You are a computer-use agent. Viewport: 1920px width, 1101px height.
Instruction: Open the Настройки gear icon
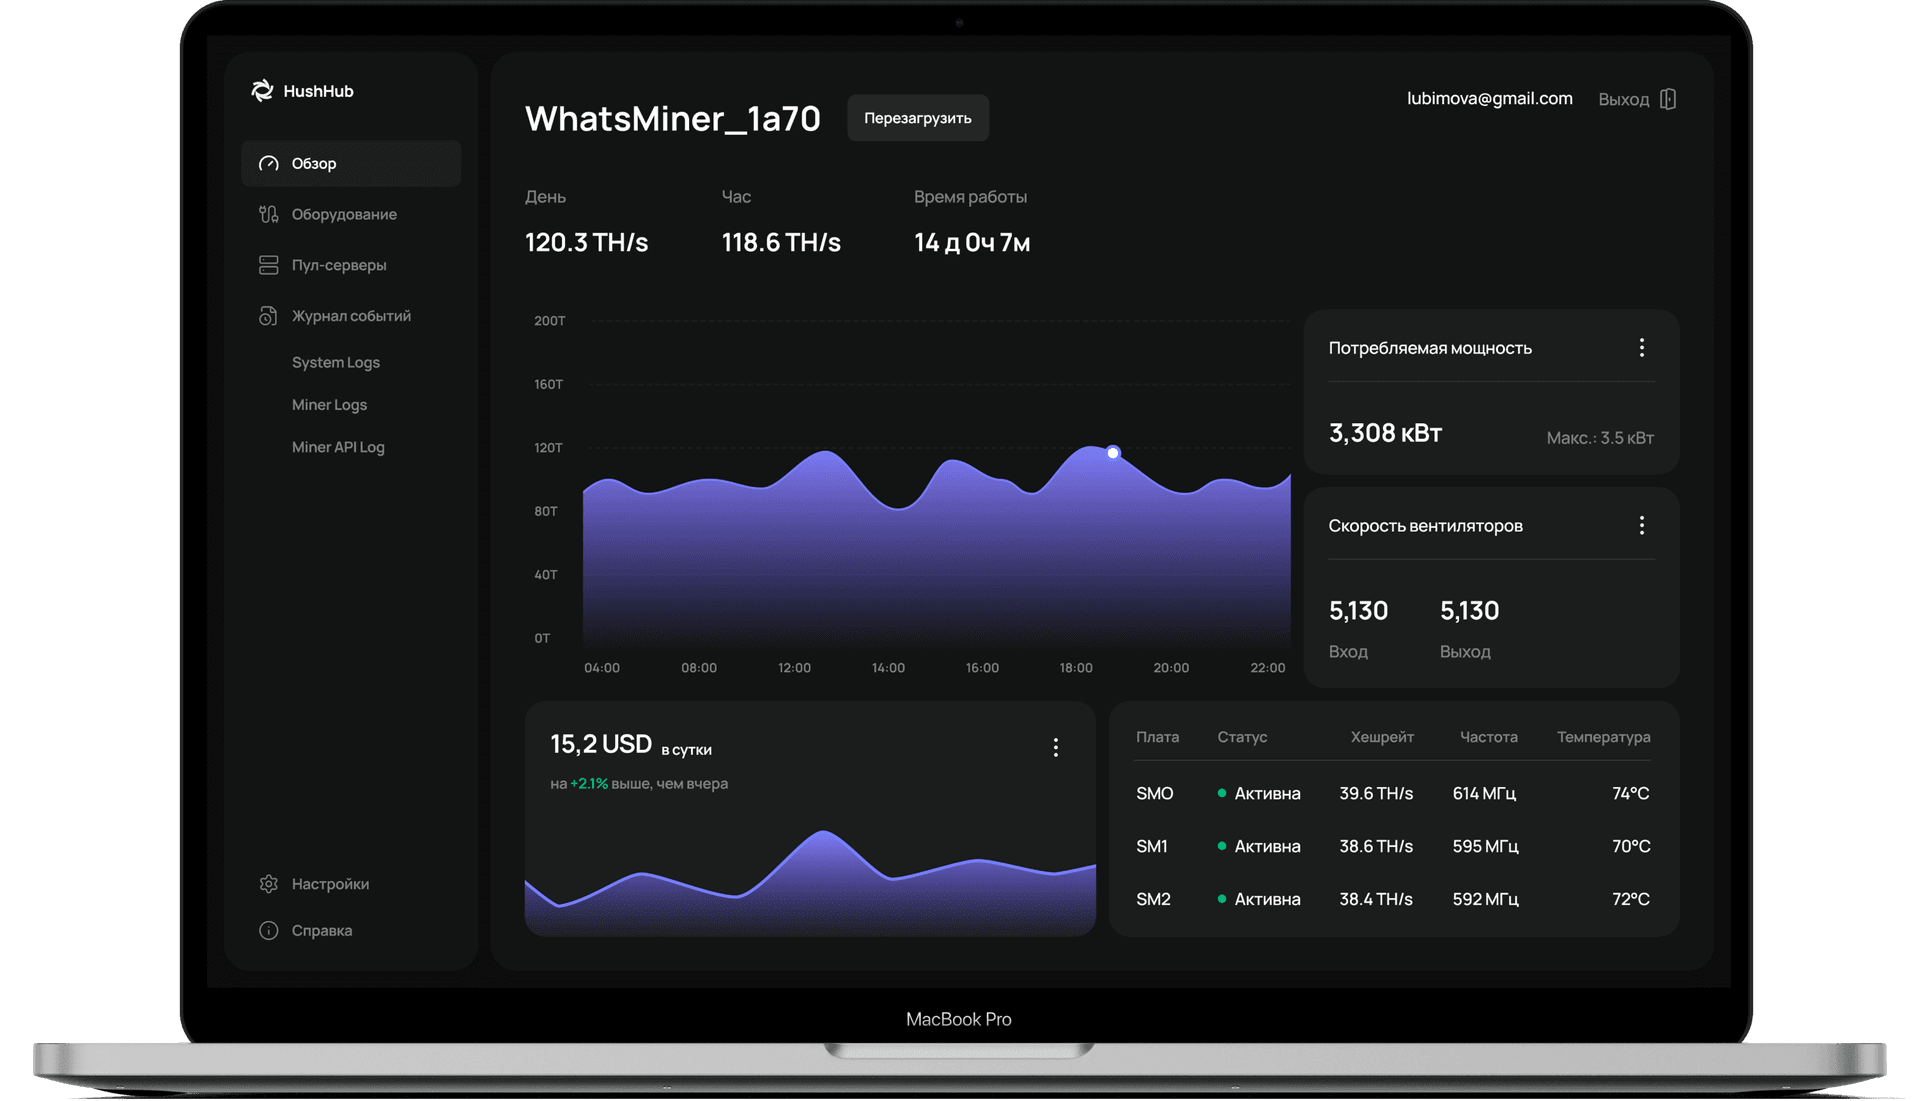coord(267,884)
